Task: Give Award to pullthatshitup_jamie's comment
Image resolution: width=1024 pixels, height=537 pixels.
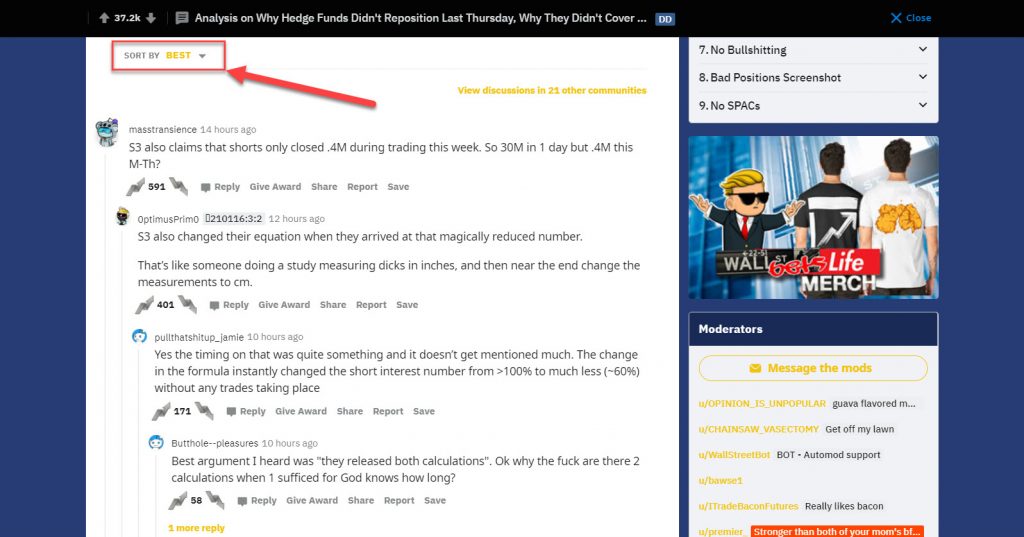Action: (x=301, y=412)
